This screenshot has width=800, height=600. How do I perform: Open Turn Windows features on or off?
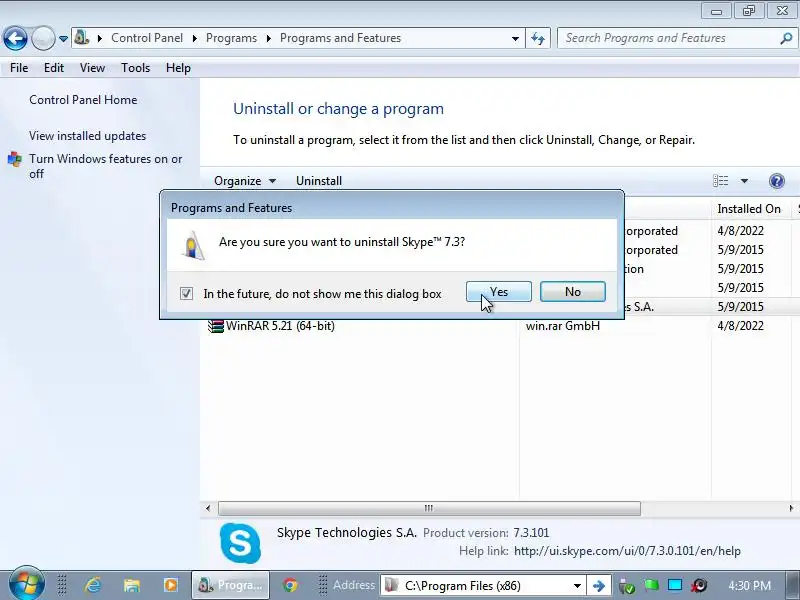click(x=106, y=166)
